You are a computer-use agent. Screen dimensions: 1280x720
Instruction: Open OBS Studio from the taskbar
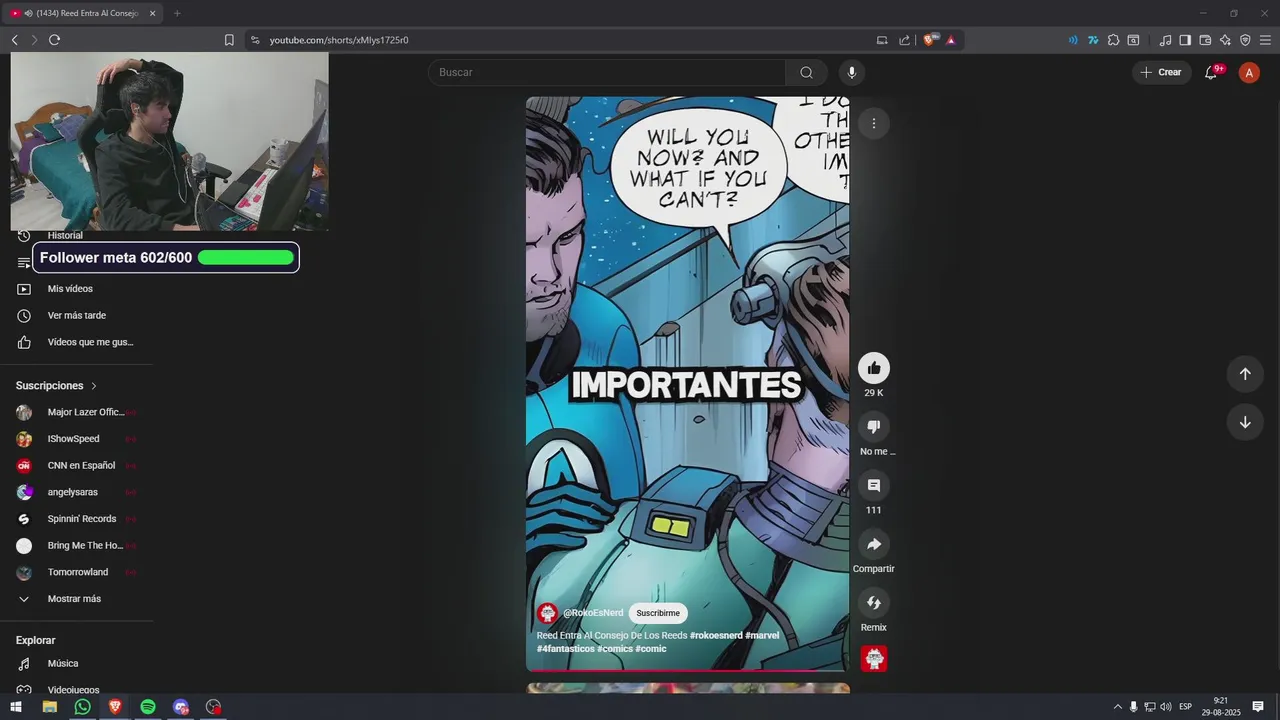click(213, 707)
